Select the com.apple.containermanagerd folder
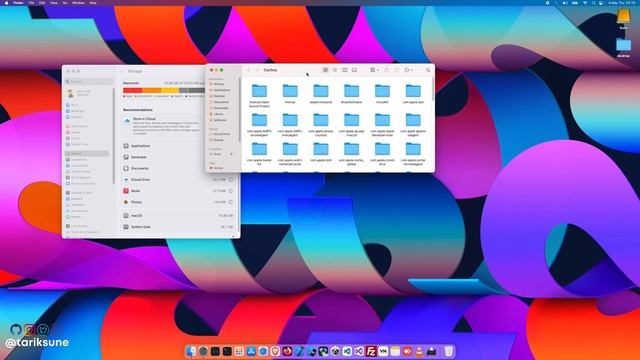 click(413, 153)
